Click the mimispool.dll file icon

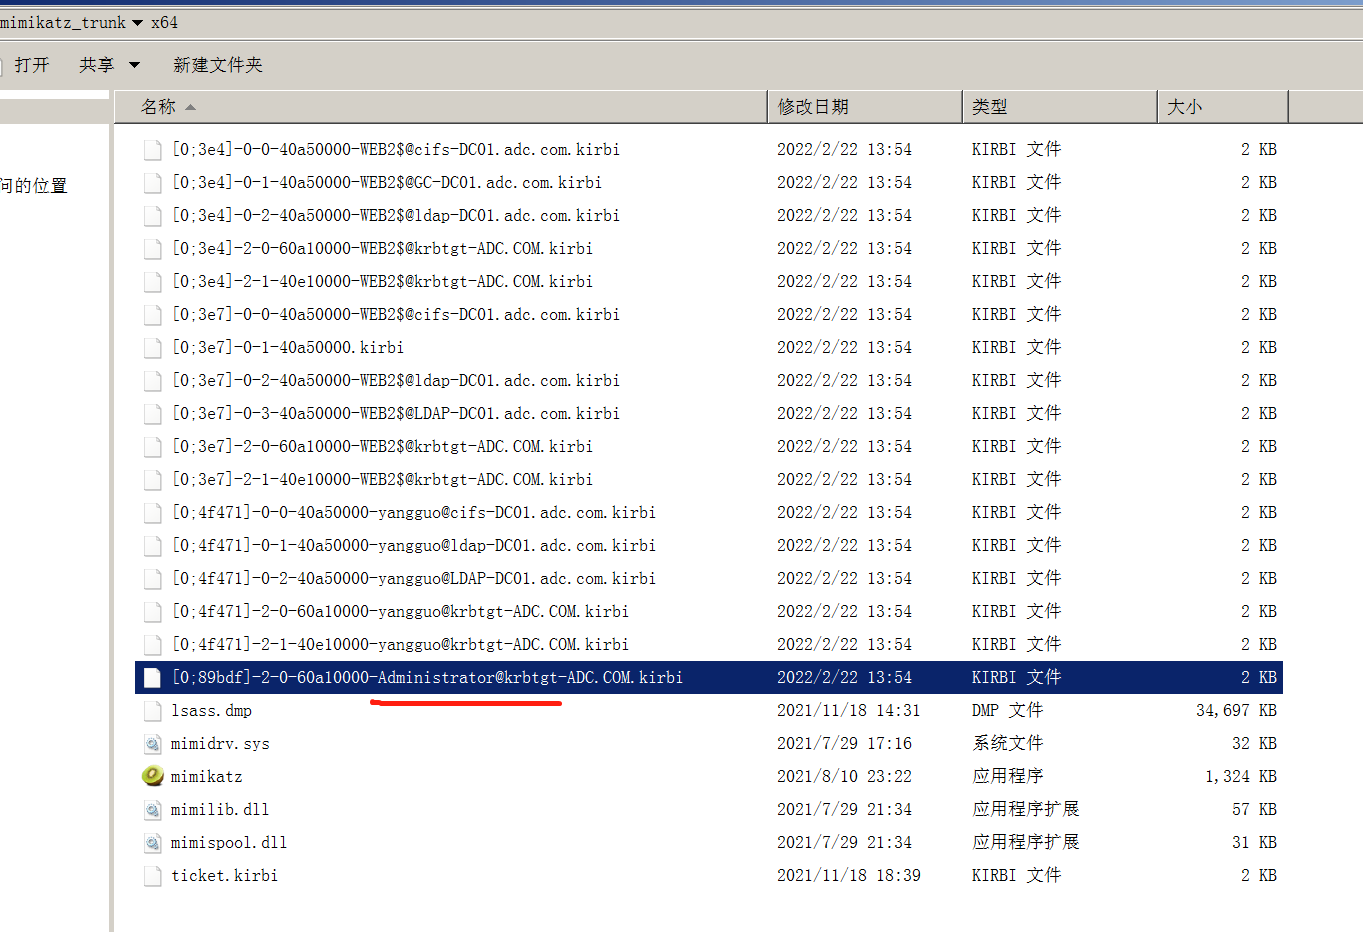pyautogui.click(x=152, y=842)
